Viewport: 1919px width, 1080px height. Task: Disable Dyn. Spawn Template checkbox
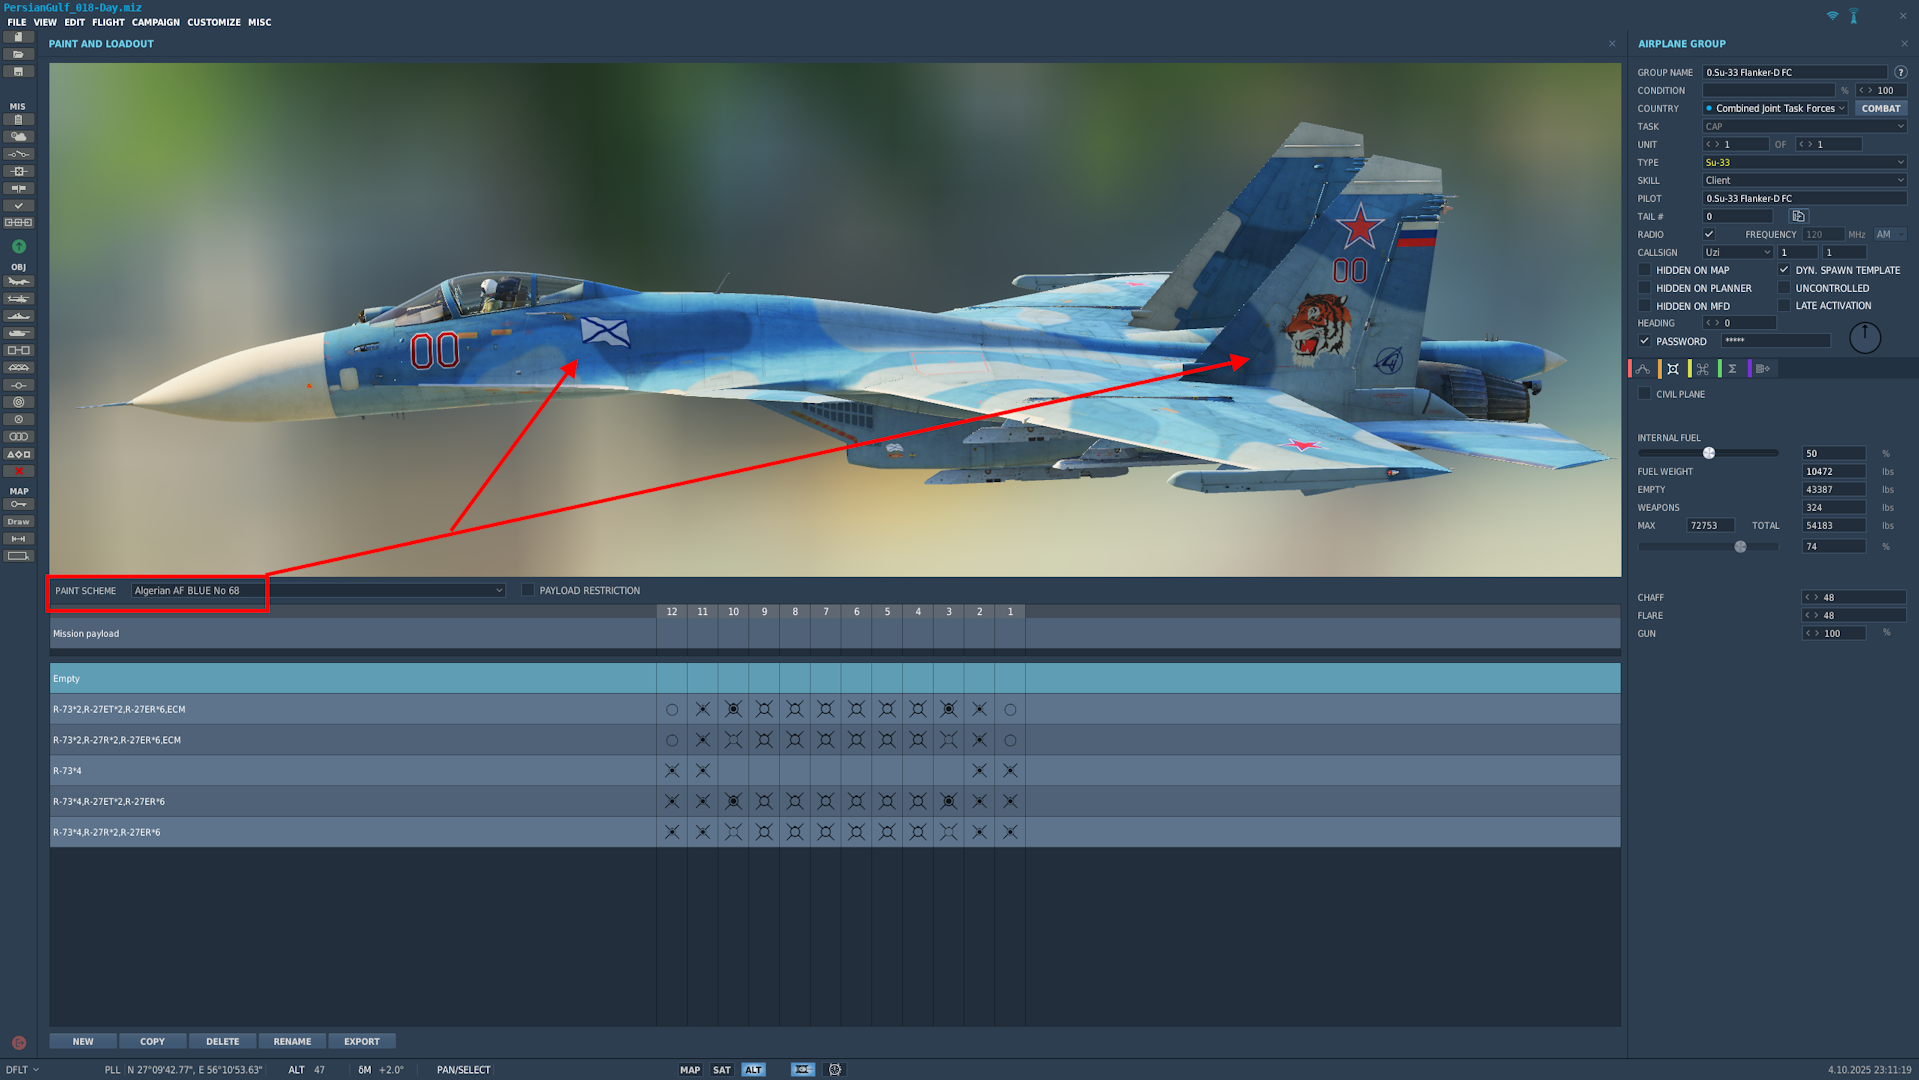pyautogui.click(x=1784, y=270)
